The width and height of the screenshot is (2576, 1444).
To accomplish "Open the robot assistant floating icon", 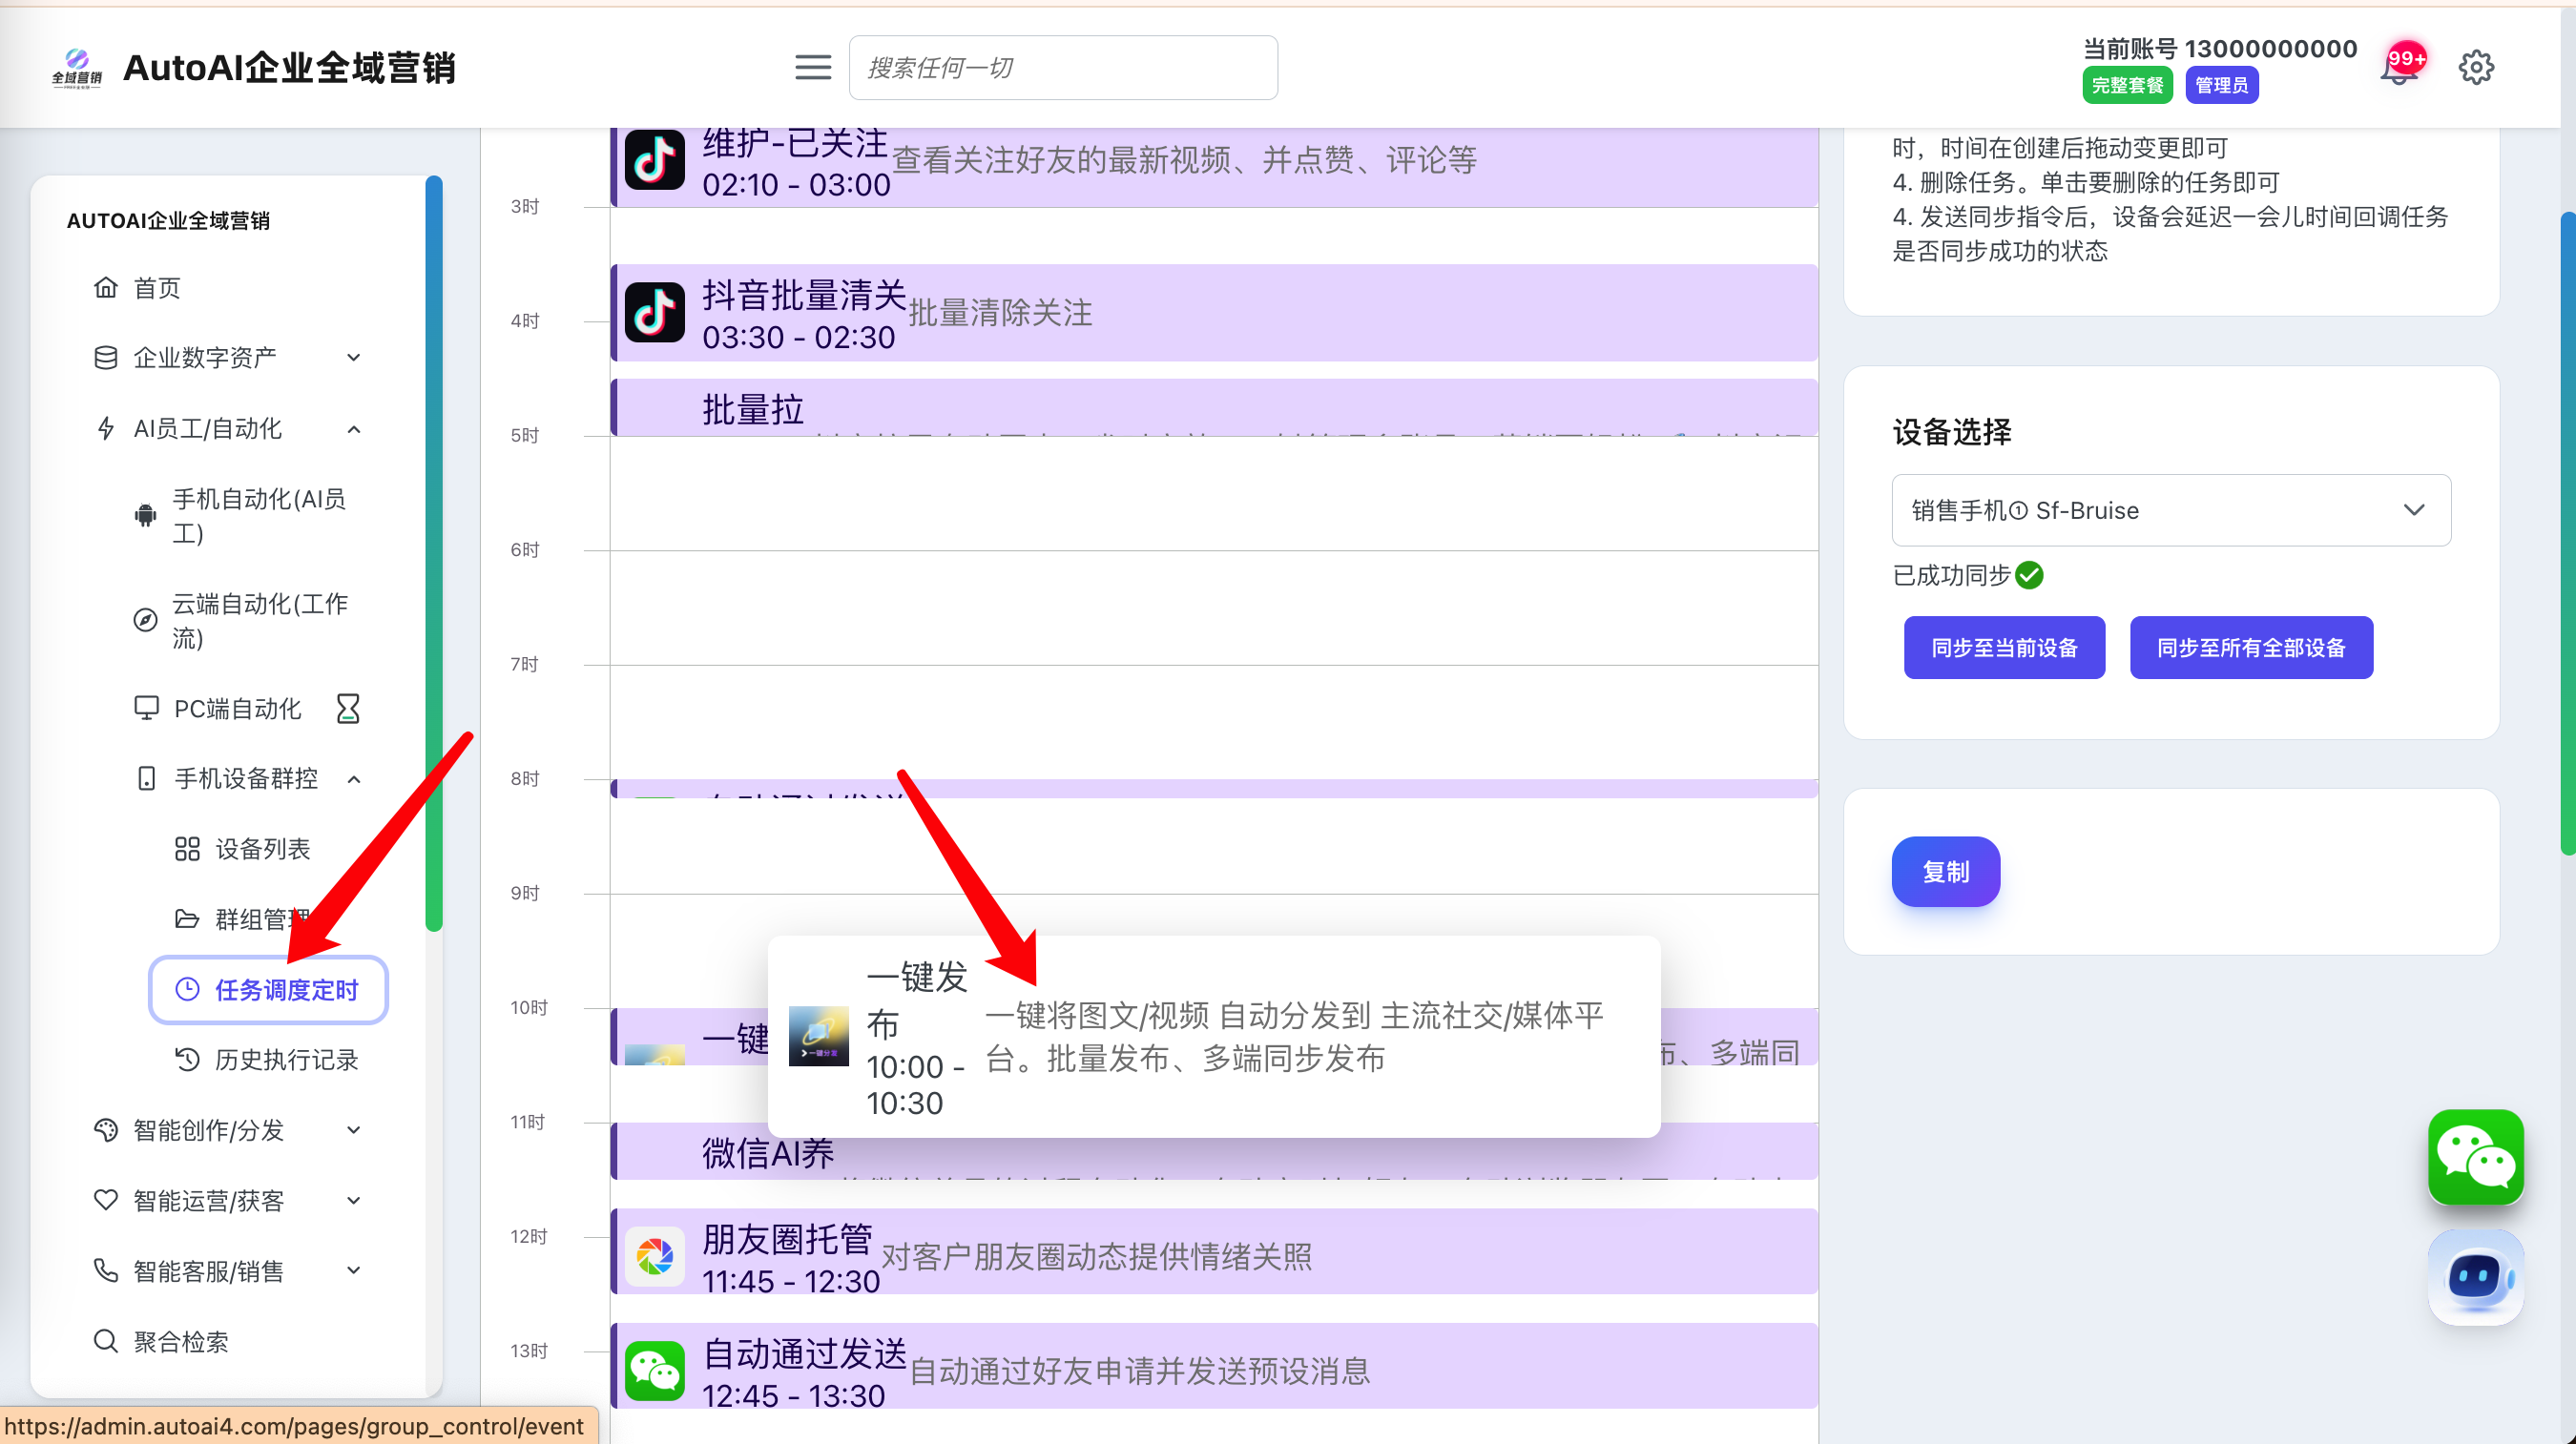I will [x=2475, y=1277].
